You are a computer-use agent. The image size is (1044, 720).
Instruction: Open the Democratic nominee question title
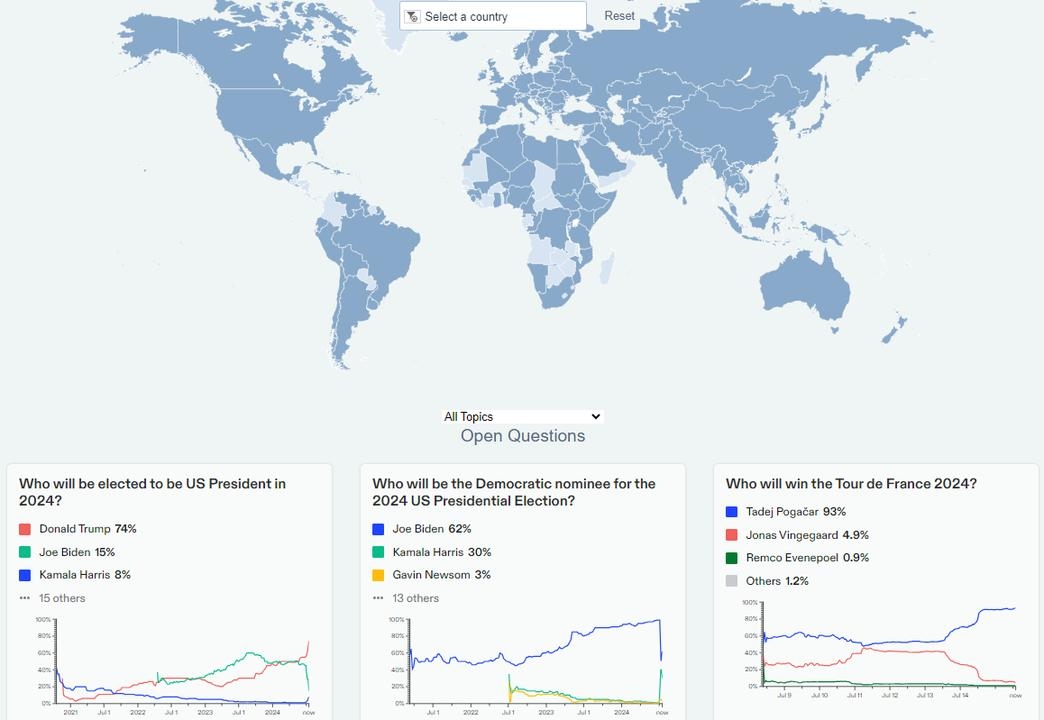513,492
